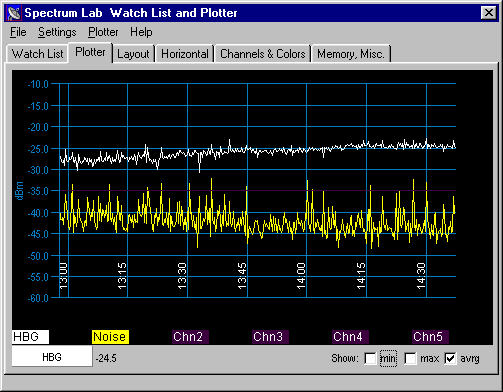Uncheck the avrg show checkbox
This screenshot has width=503, height=392.
[x=450, y=359]
